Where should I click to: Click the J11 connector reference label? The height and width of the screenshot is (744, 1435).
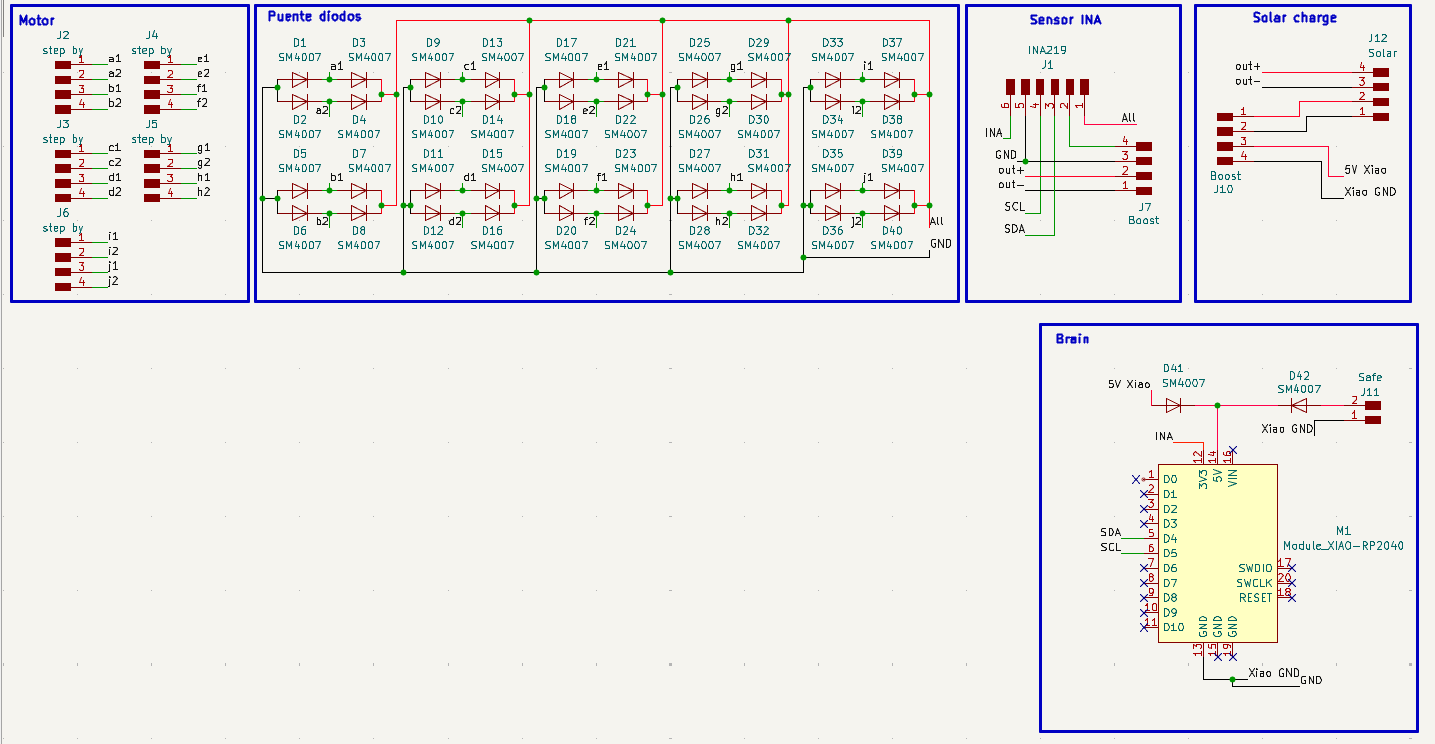coord(1370,392)
